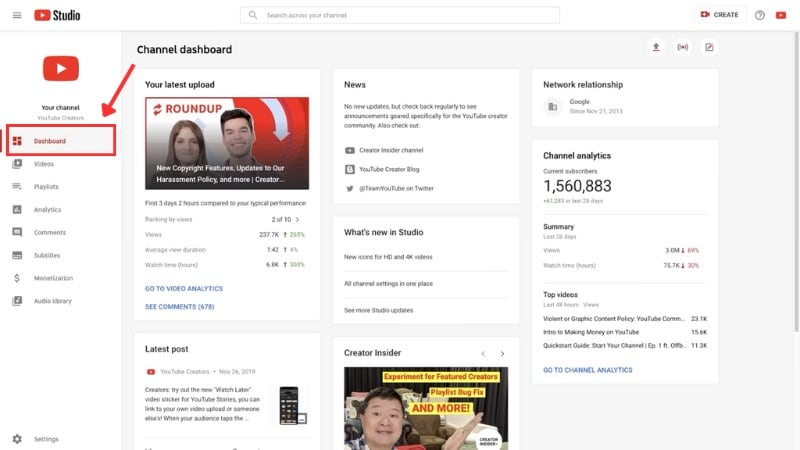Open the Creator Insider video thumbnail
800x450 pixels.
pos(426,408)
